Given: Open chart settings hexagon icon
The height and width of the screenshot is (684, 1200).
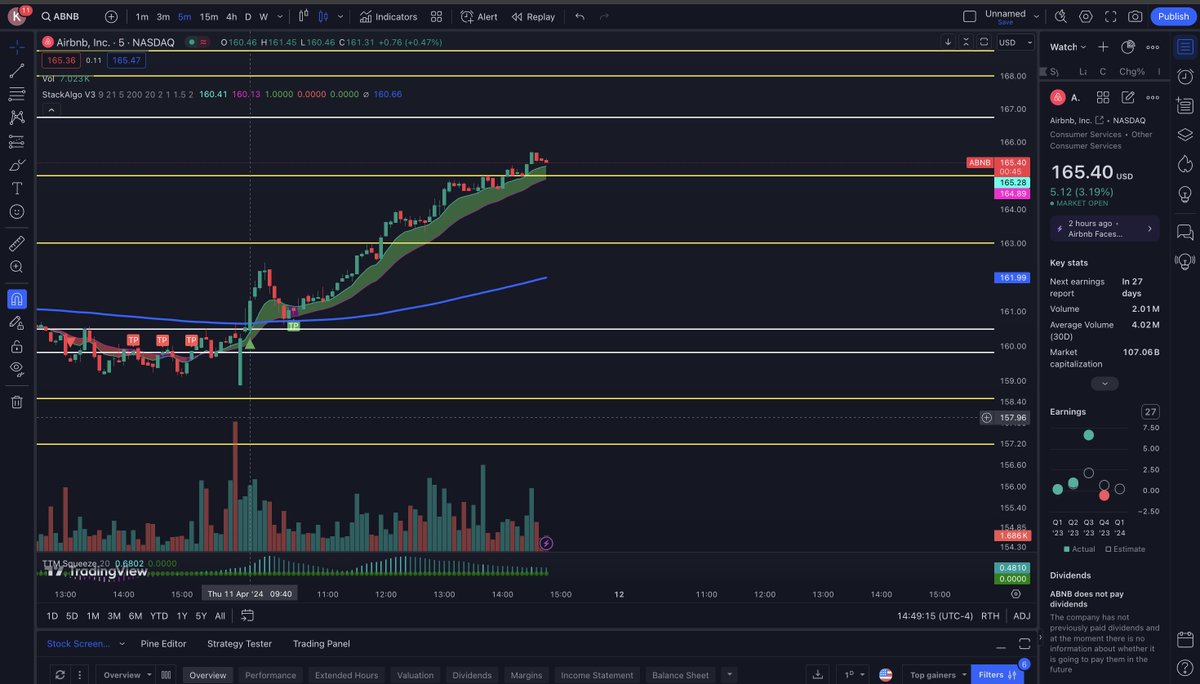Looking at the screenshot, I should (1086, 17).
